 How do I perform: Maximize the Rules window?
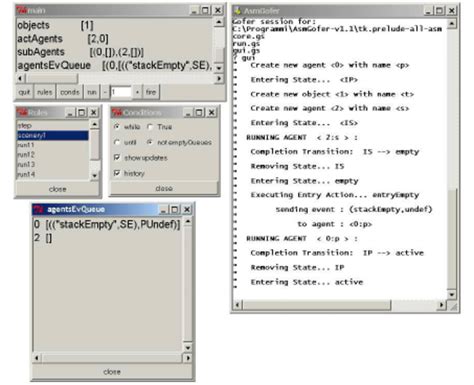[82, 113]
